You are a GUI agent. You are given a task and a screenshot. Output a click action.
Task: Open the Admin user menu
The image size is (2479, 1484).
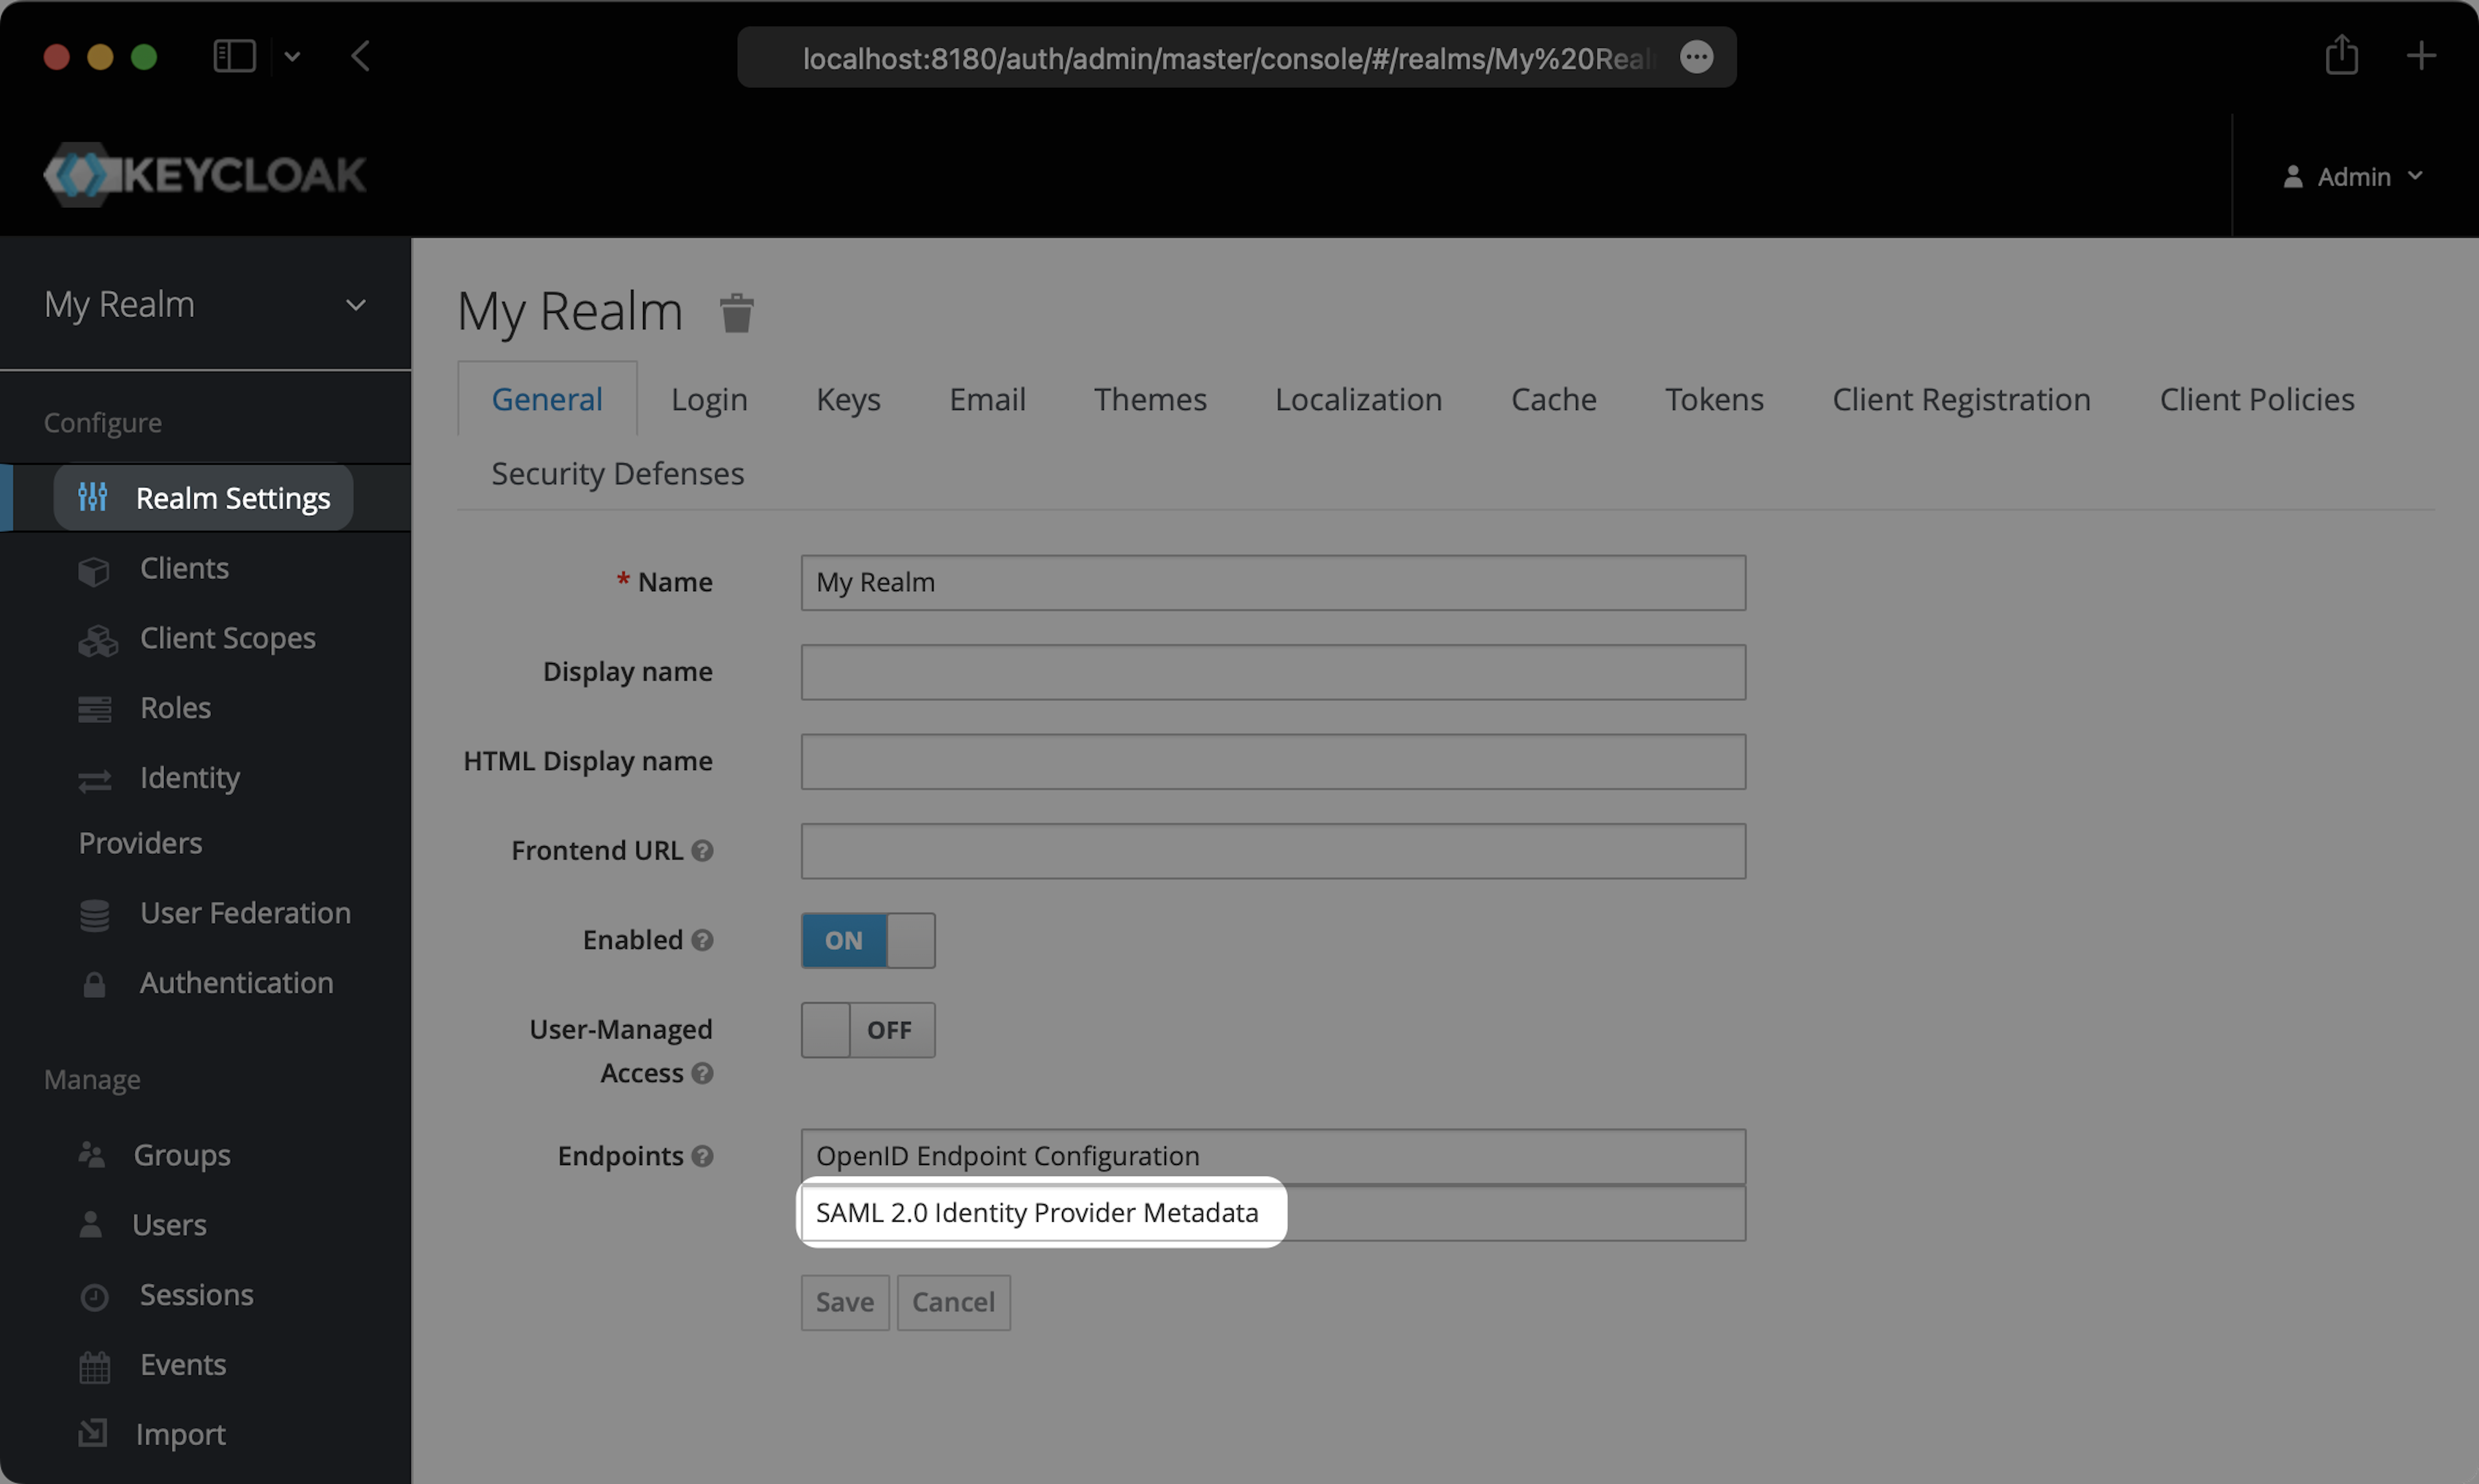tap(2353, 177)
